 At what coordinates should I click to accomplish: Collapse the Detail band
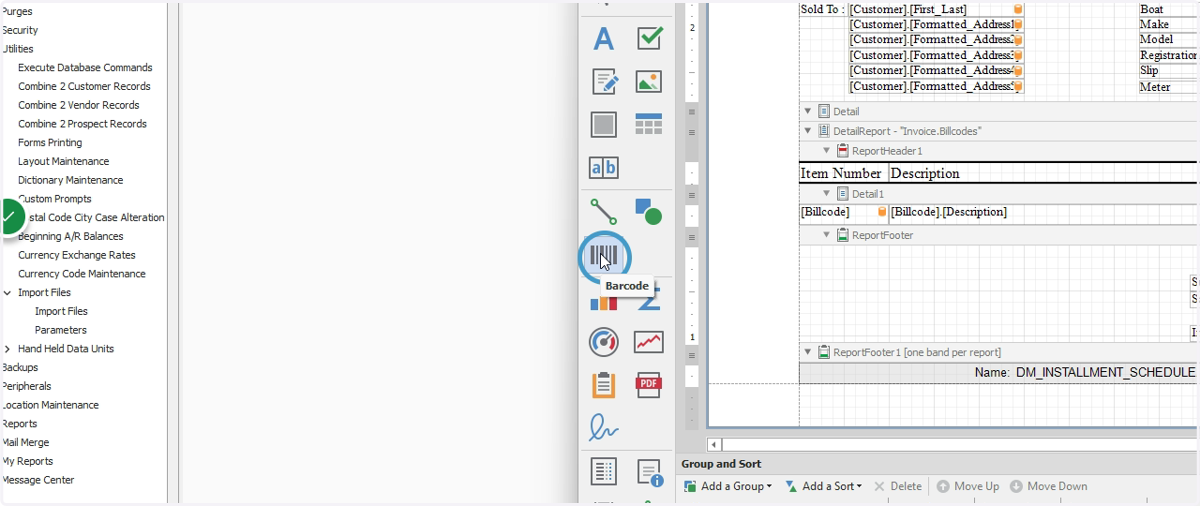(x=808, y=111)
